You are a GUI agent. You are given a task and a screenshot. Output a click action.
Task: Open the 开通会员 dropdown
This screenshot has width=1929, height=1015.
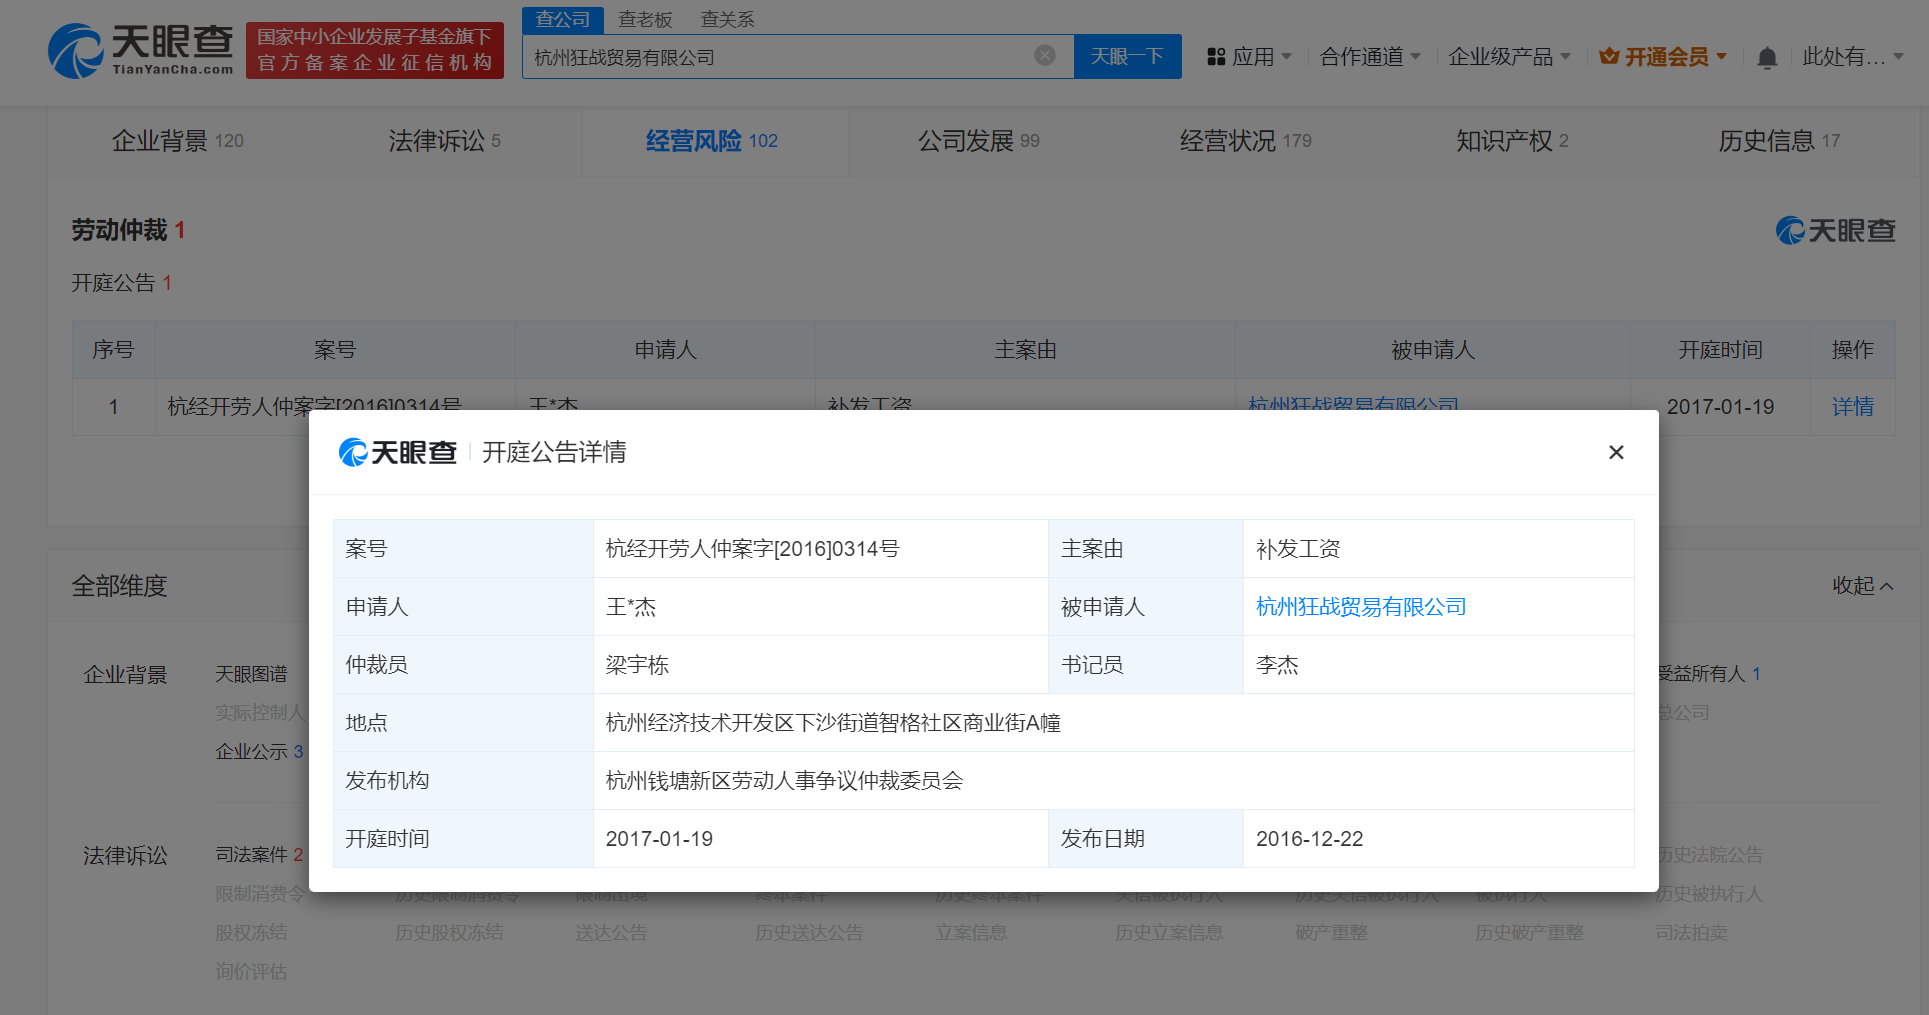point(1663,57)
